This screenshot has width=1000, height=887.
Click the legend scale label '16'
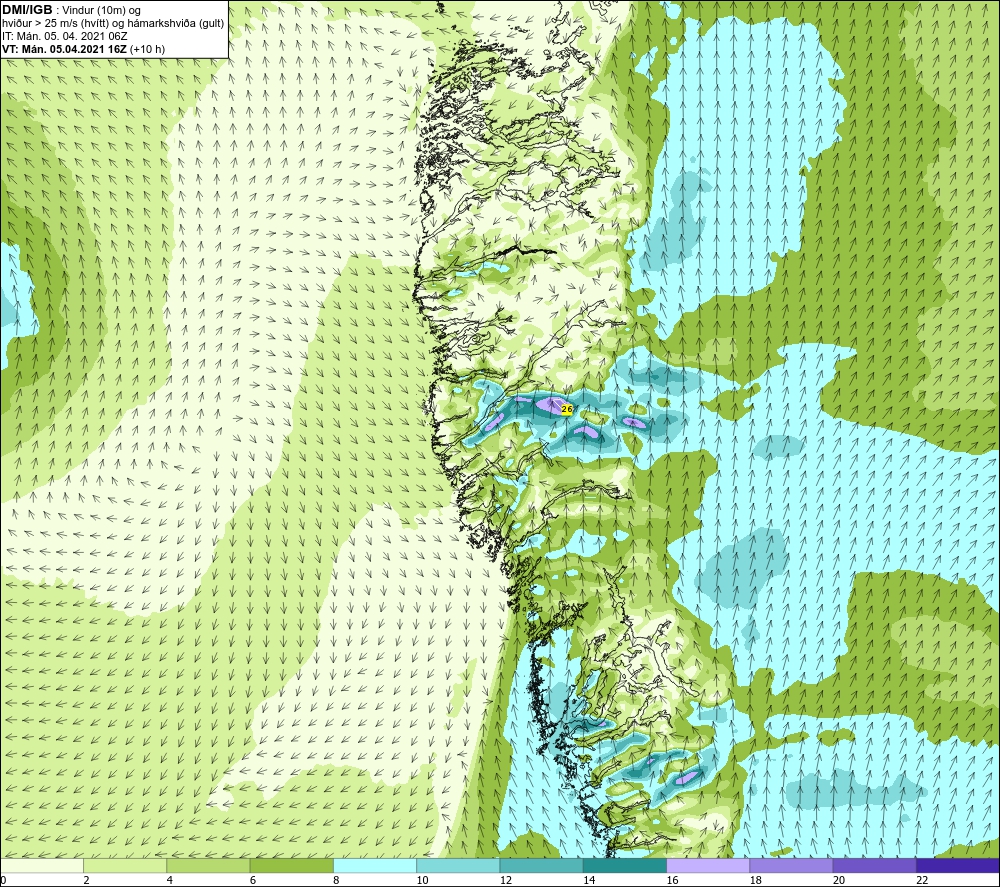[x=672, y=880]
